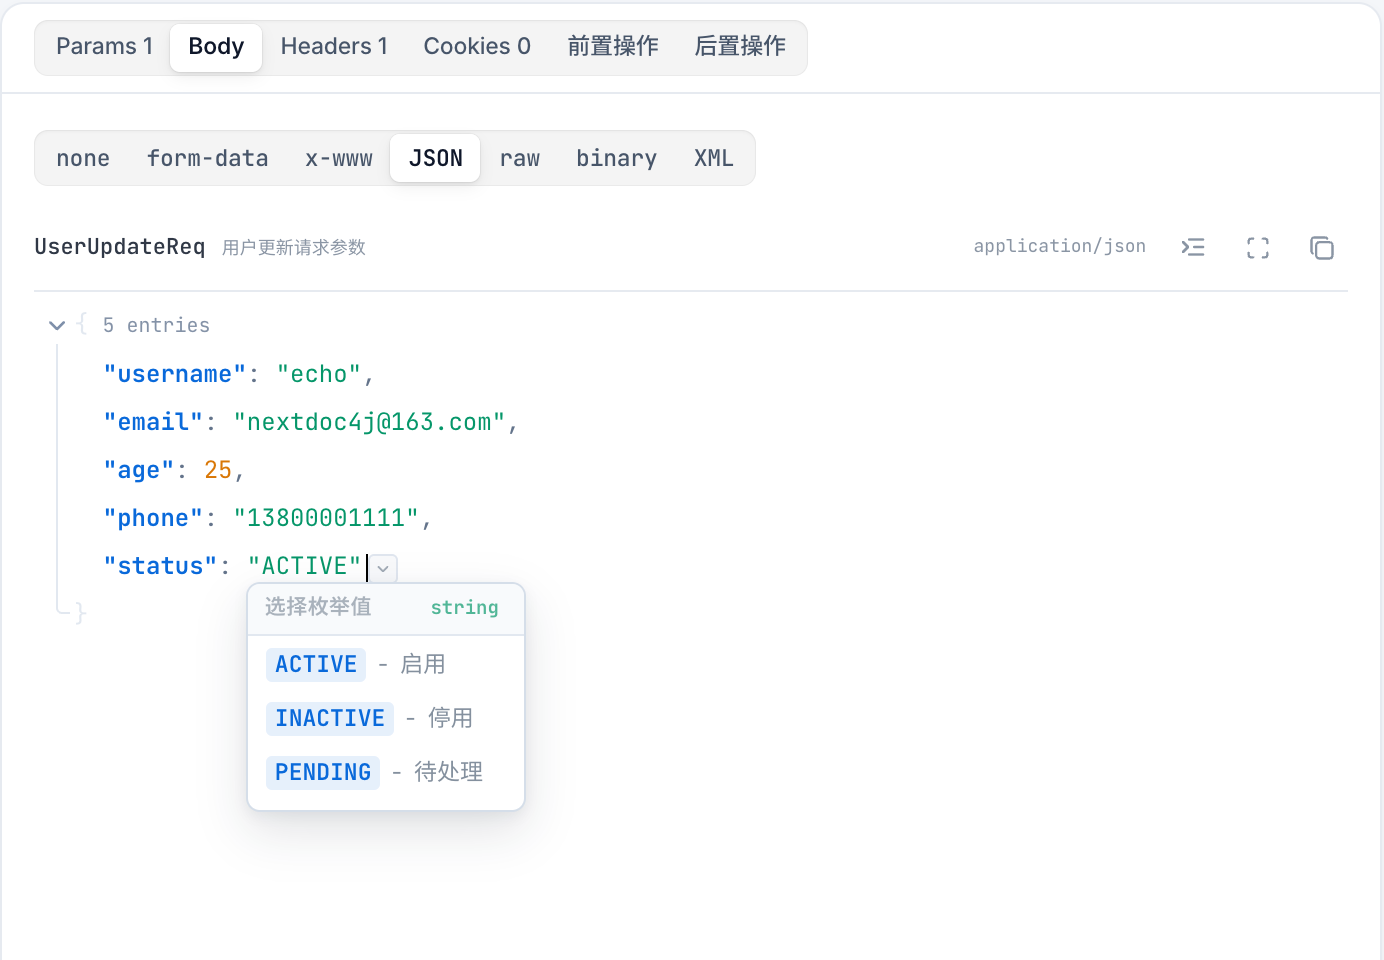The image size is (1384, 960).
Task: Click the application/json content type label
Action: point(1060,246)
